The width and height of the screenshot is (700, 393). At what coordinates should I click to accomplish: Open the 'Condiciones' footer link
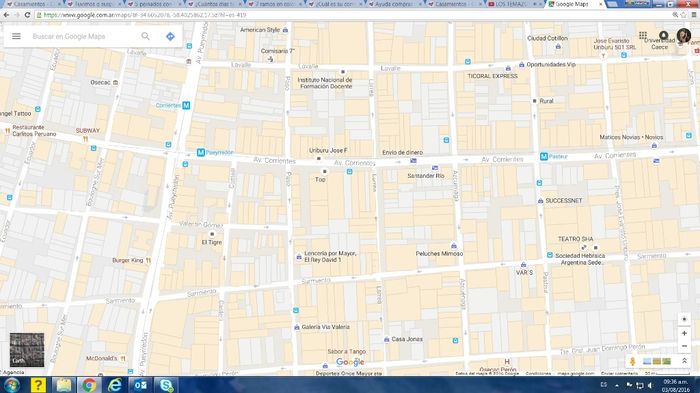pos(537,373)
